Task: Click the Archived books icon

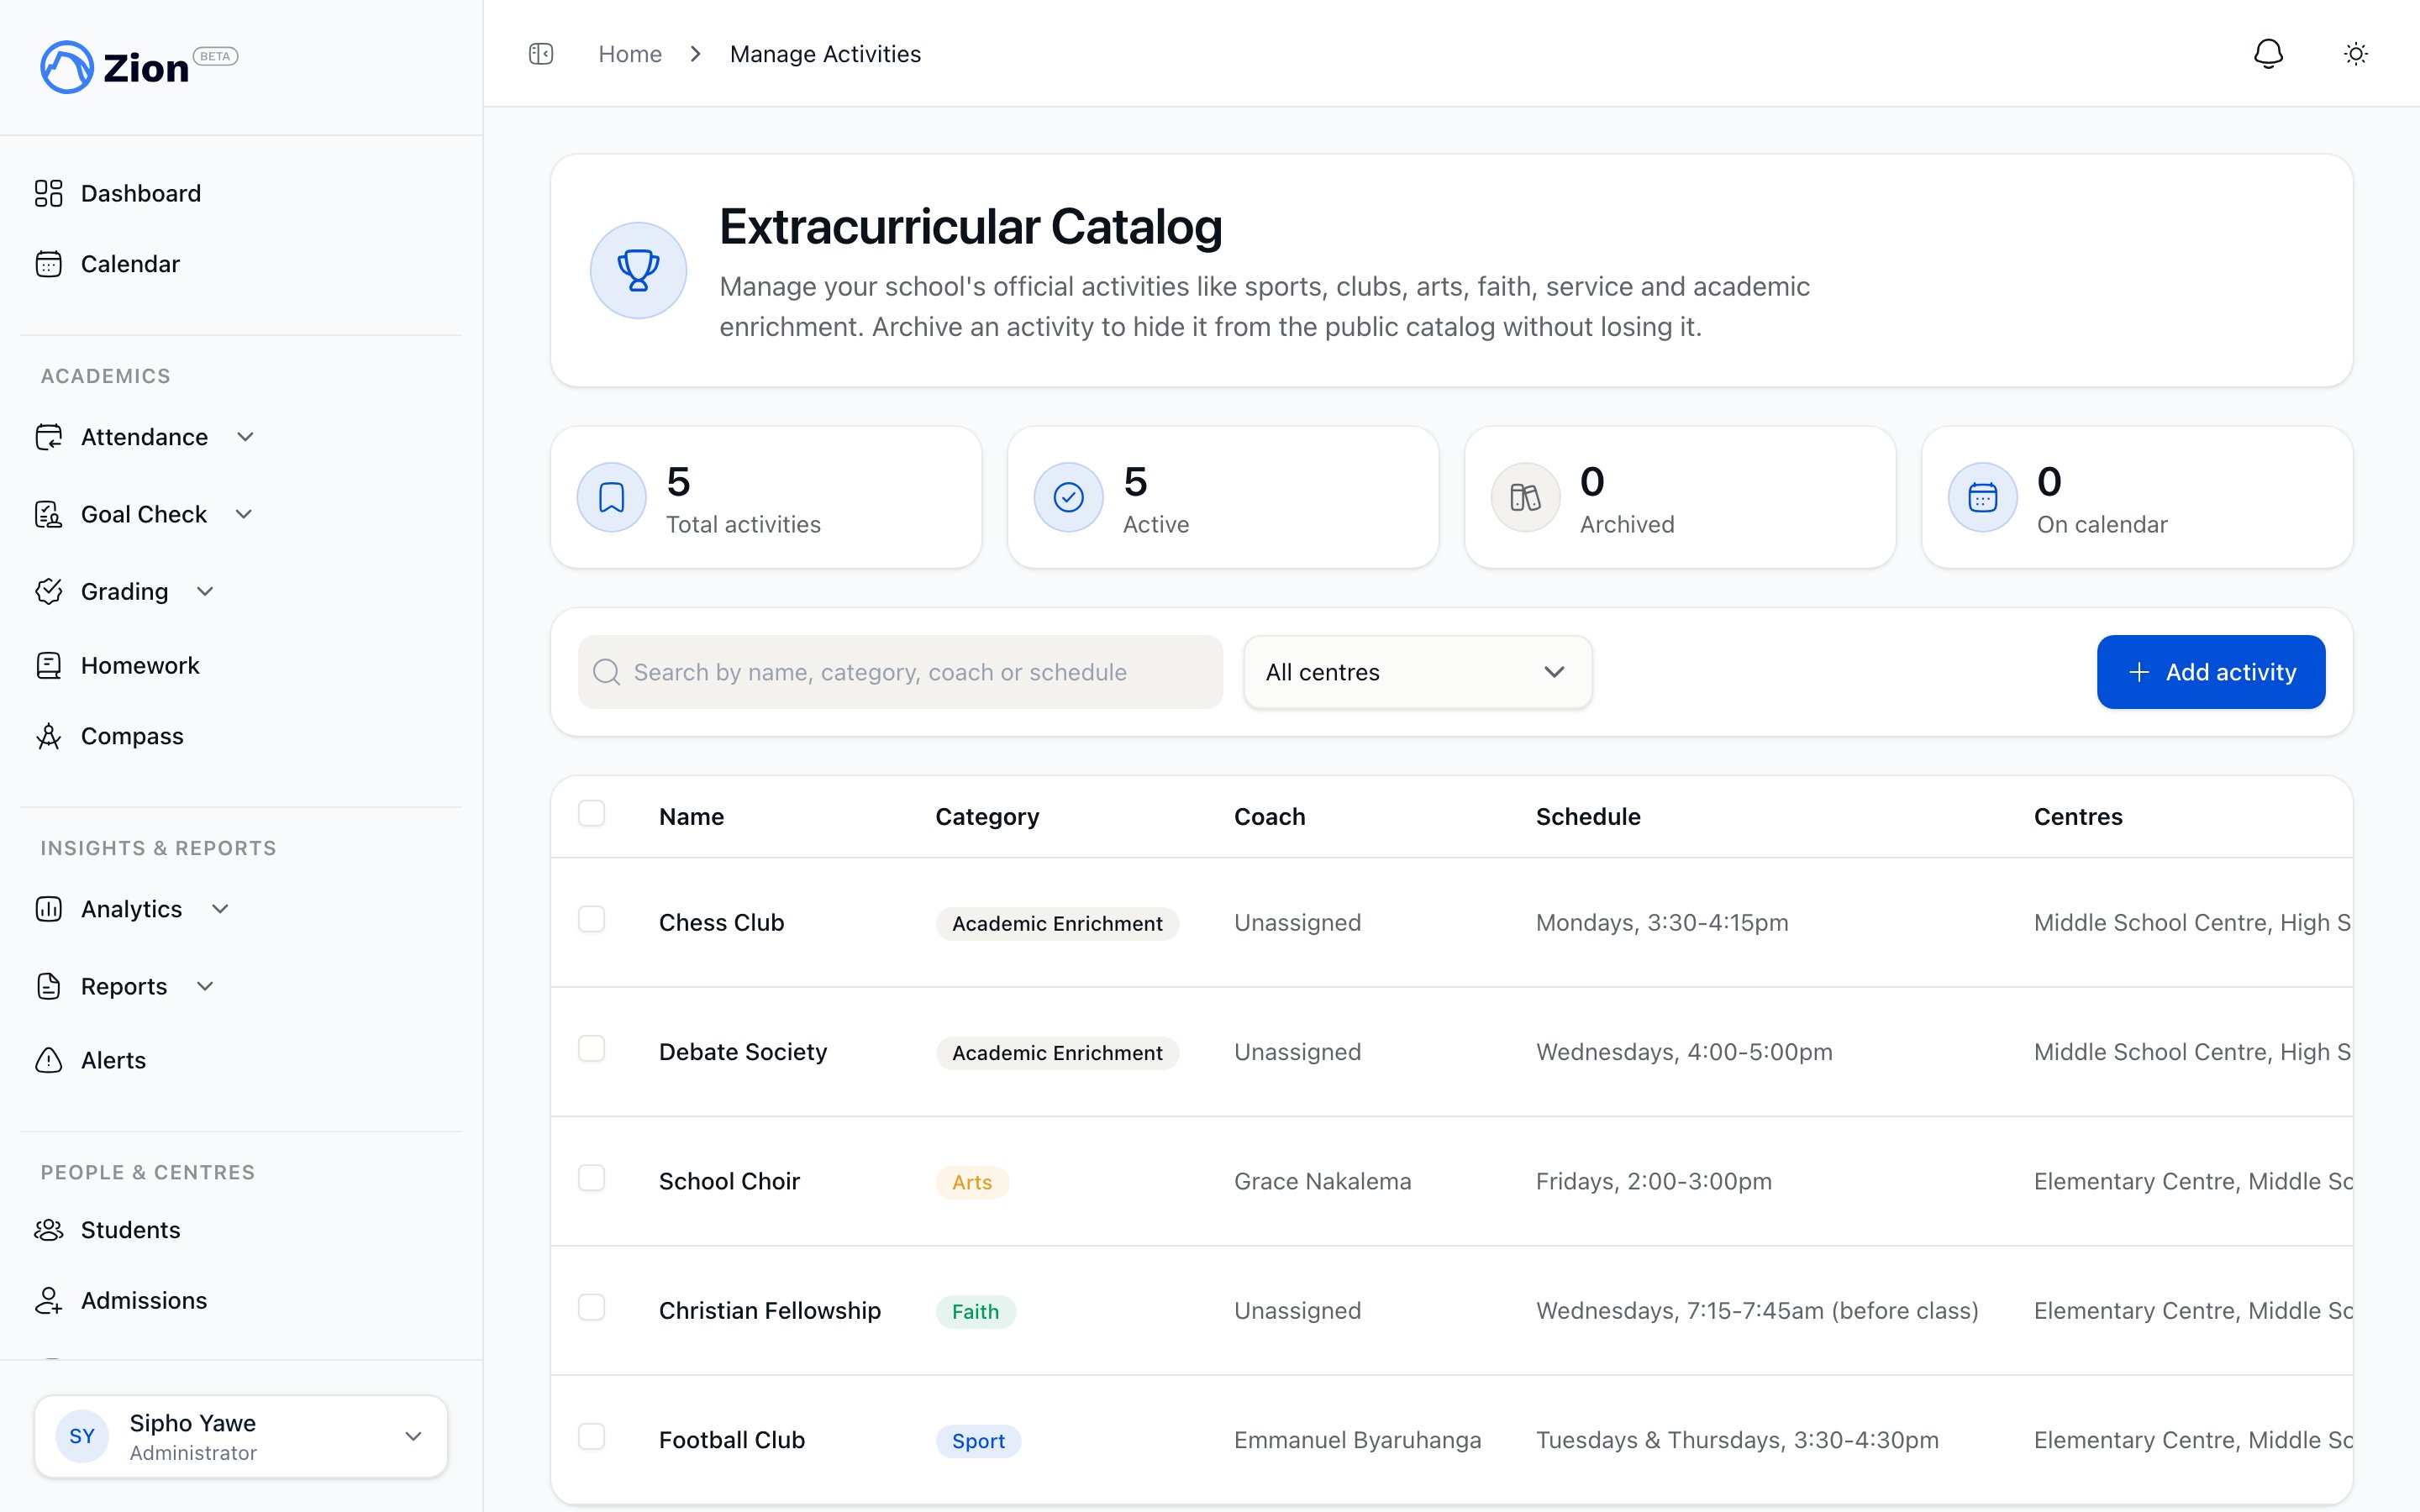Action: tap(1525, 497)
